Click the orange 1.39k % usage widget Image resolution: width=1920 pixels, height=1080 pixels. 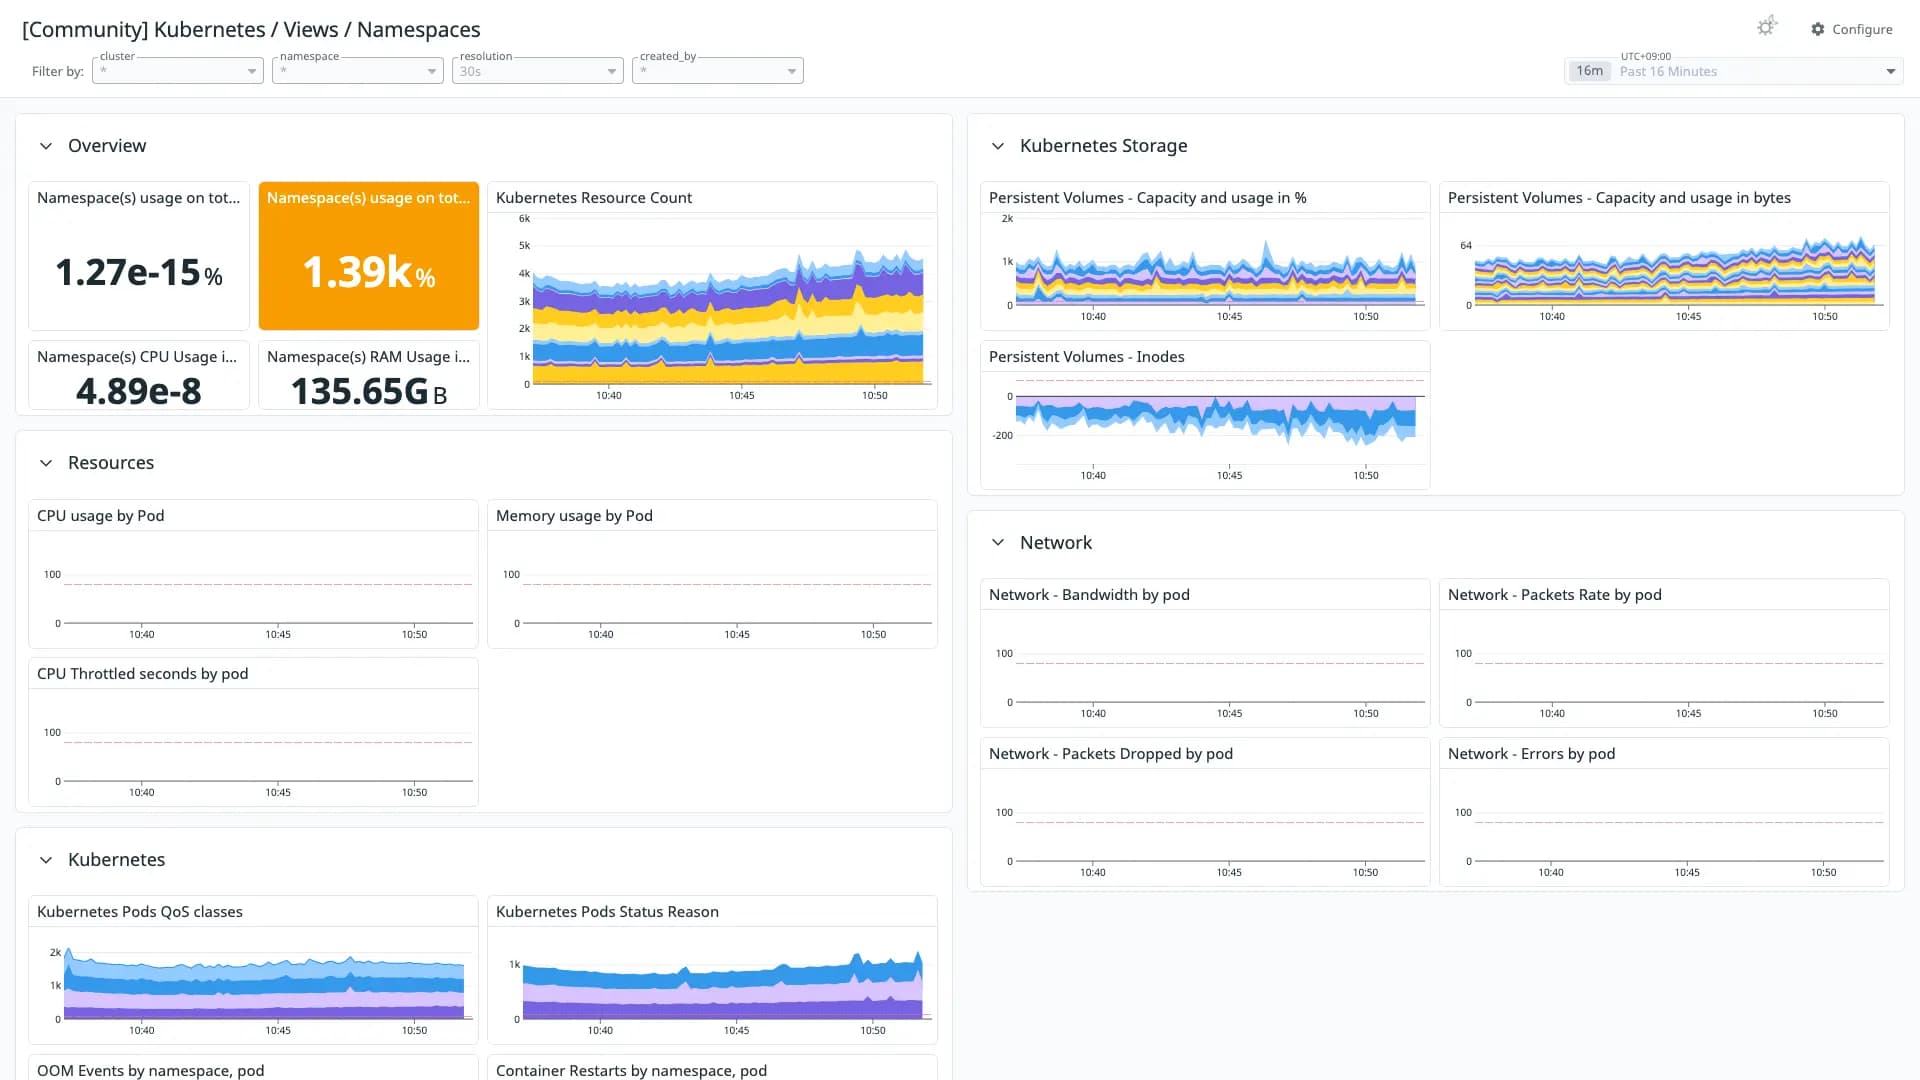click(x=369, y=256)
